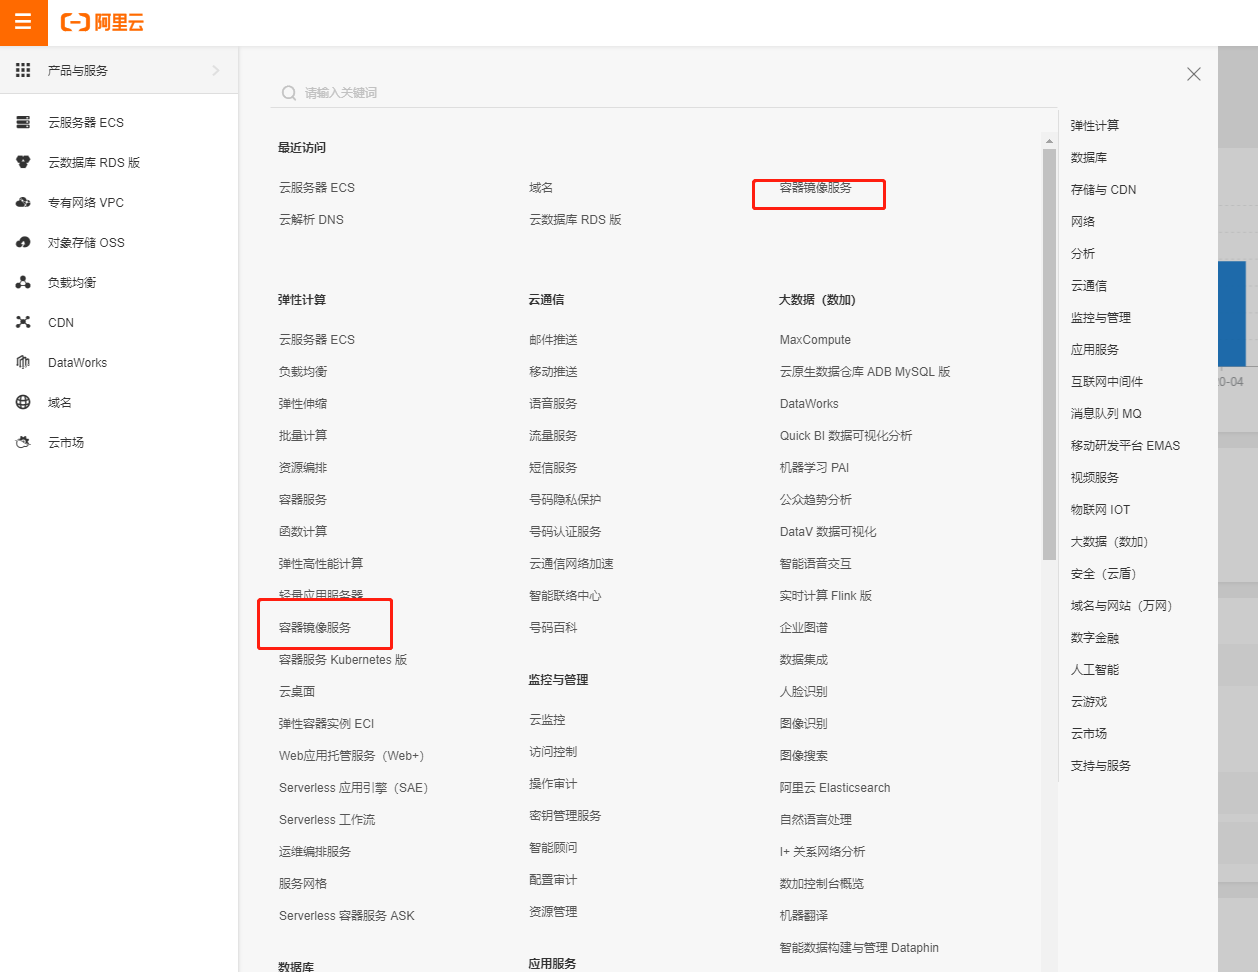Viewport: 1258px width, 972px height.
Task: Click the OSS storage icon in sidebar
Action: [x=23, y=242]
